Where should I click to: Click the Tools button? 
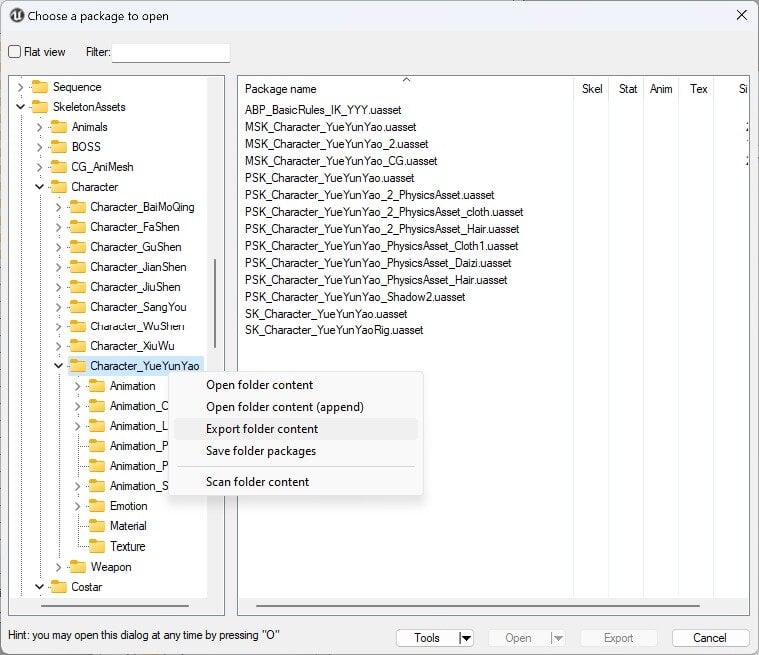click(427, 638)
